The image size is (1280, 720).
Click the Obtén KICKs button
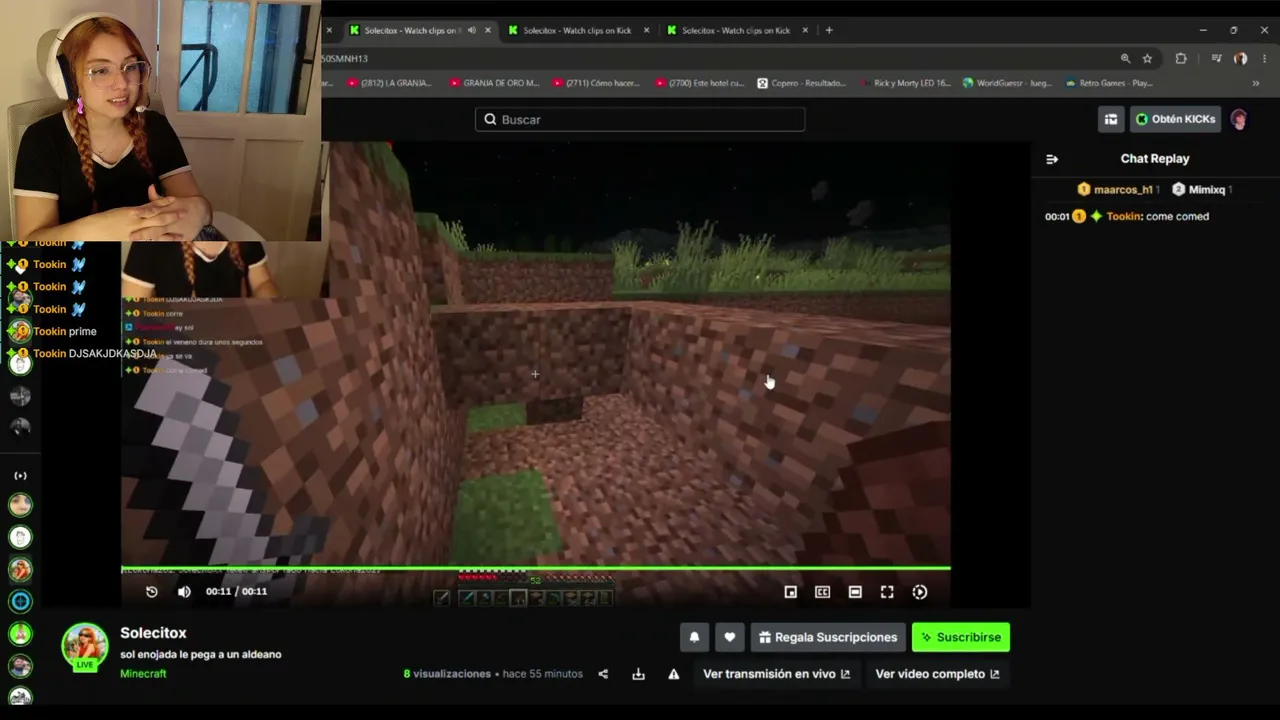1175,119
